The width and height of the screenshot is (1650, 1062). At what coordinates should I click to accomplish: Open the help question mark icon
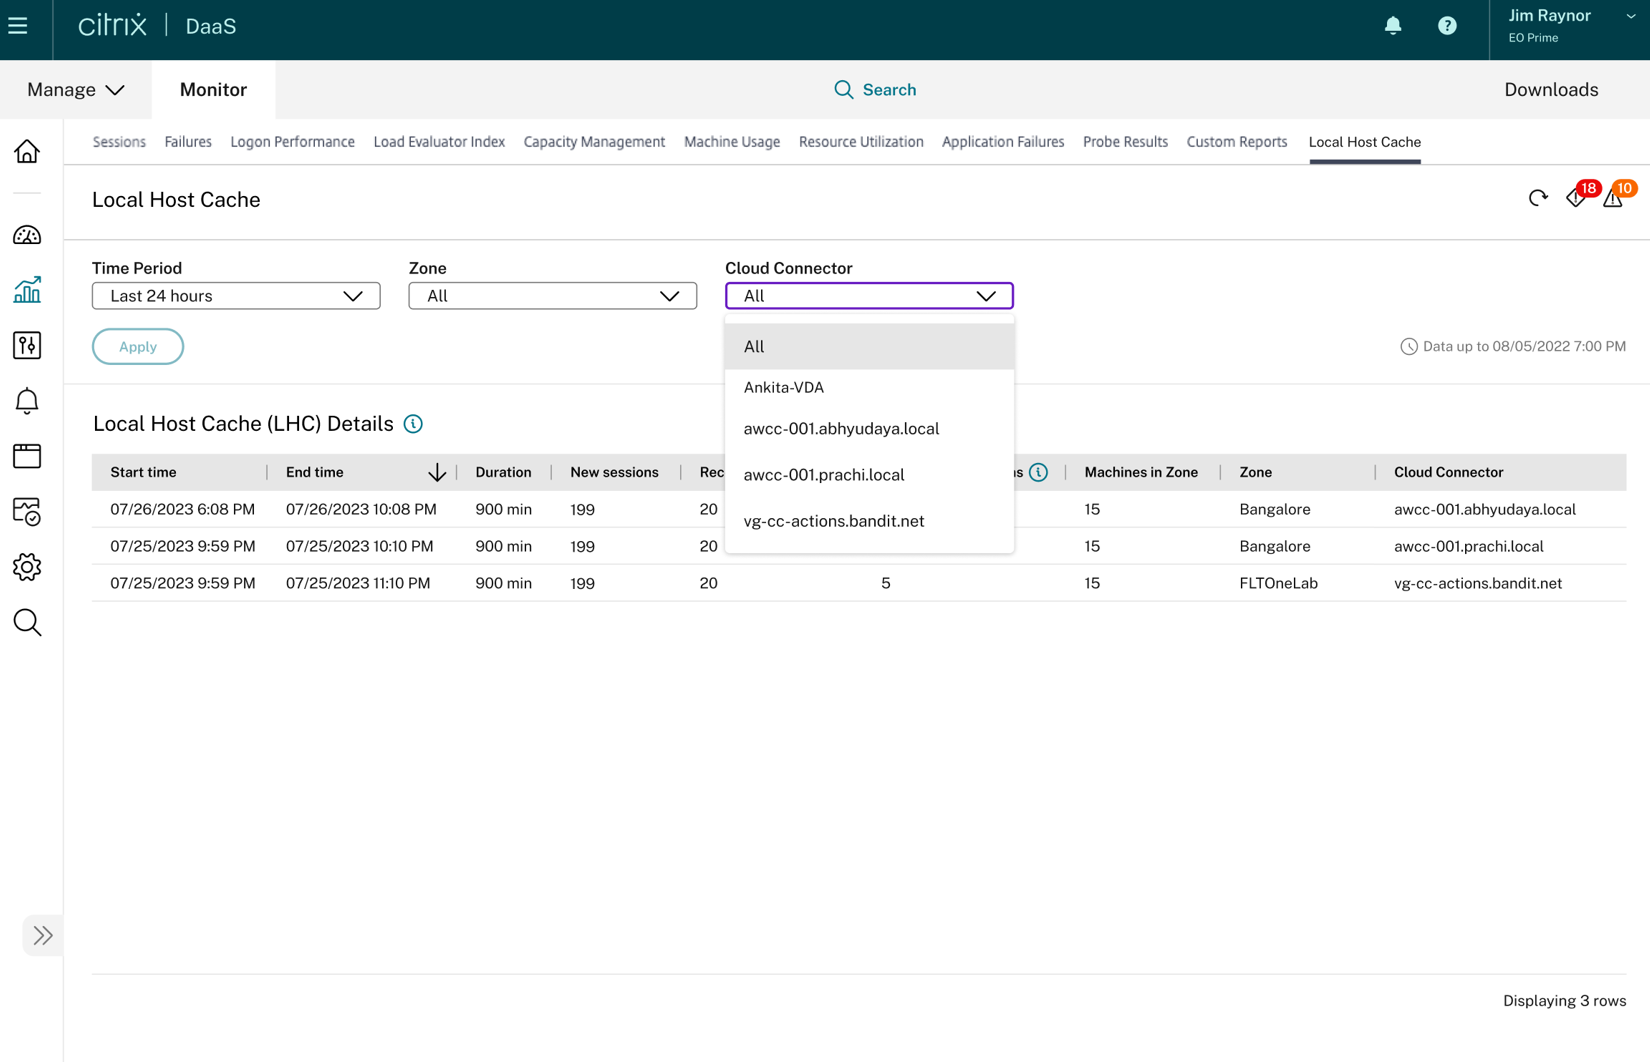[1446, 26]
